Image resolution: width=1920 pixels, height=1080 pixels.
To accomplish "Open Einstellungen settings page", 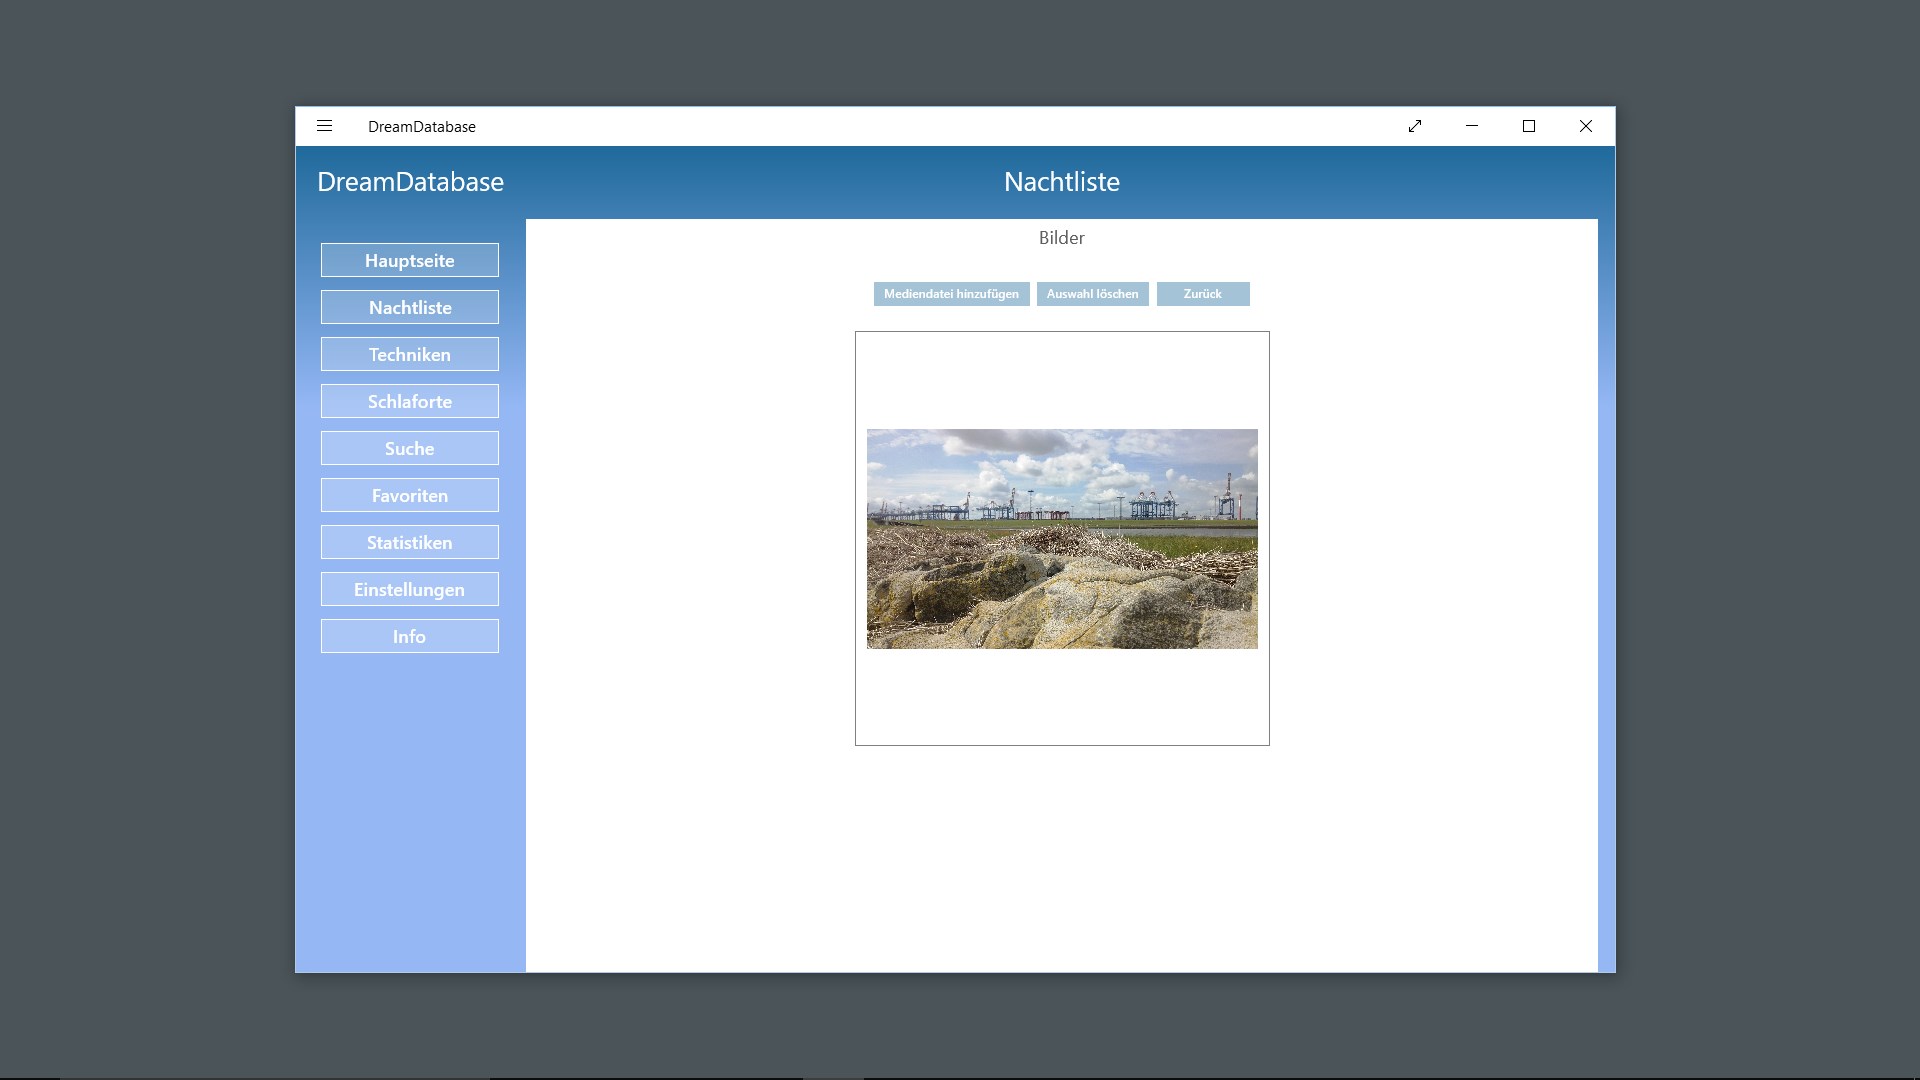I will tap(409, 589).
